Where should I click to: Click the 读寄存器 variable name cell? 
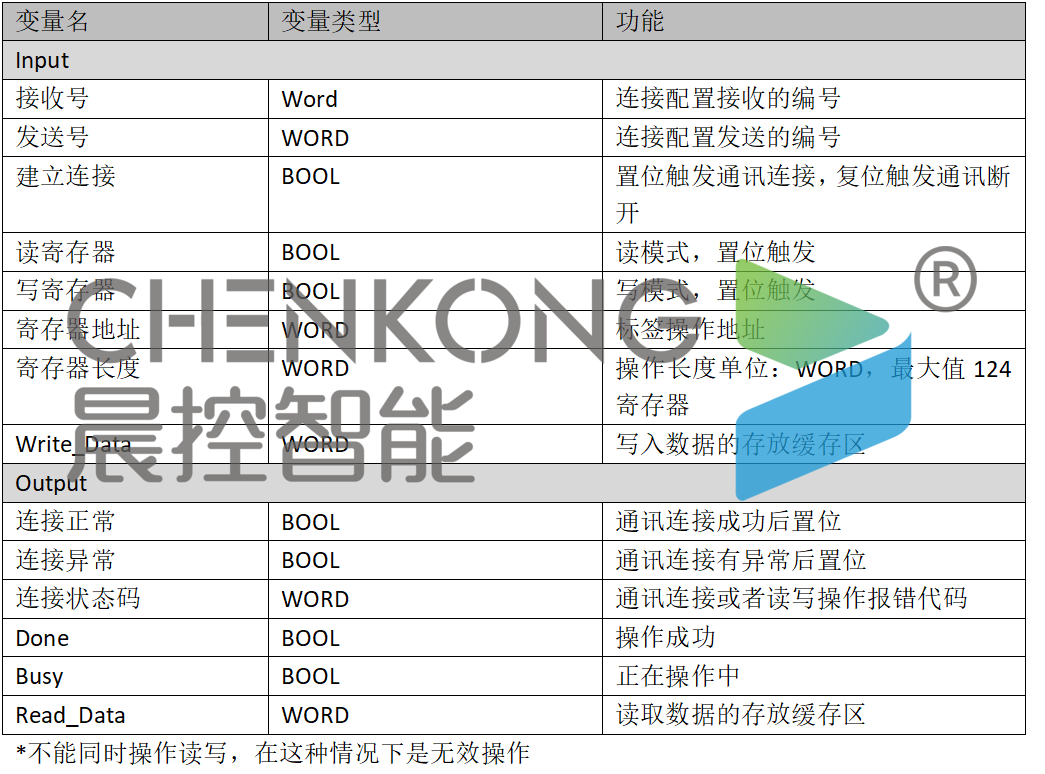66,252
